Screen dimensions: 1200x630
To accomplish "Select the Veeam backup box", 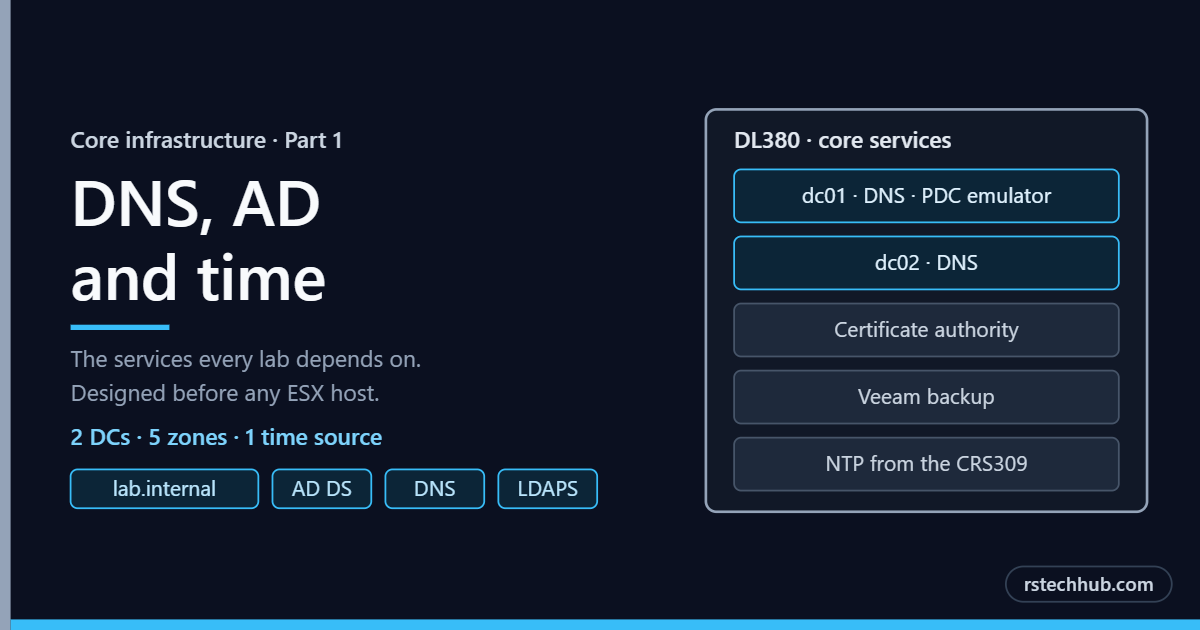I will coord(926,397).
